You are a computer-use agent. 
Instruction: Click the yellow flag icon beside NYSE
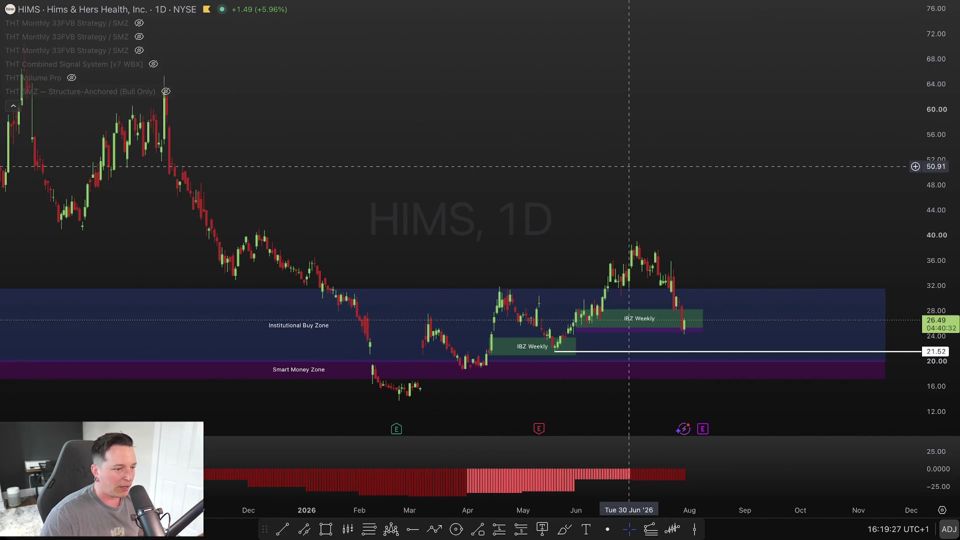[x=207, y=9]
